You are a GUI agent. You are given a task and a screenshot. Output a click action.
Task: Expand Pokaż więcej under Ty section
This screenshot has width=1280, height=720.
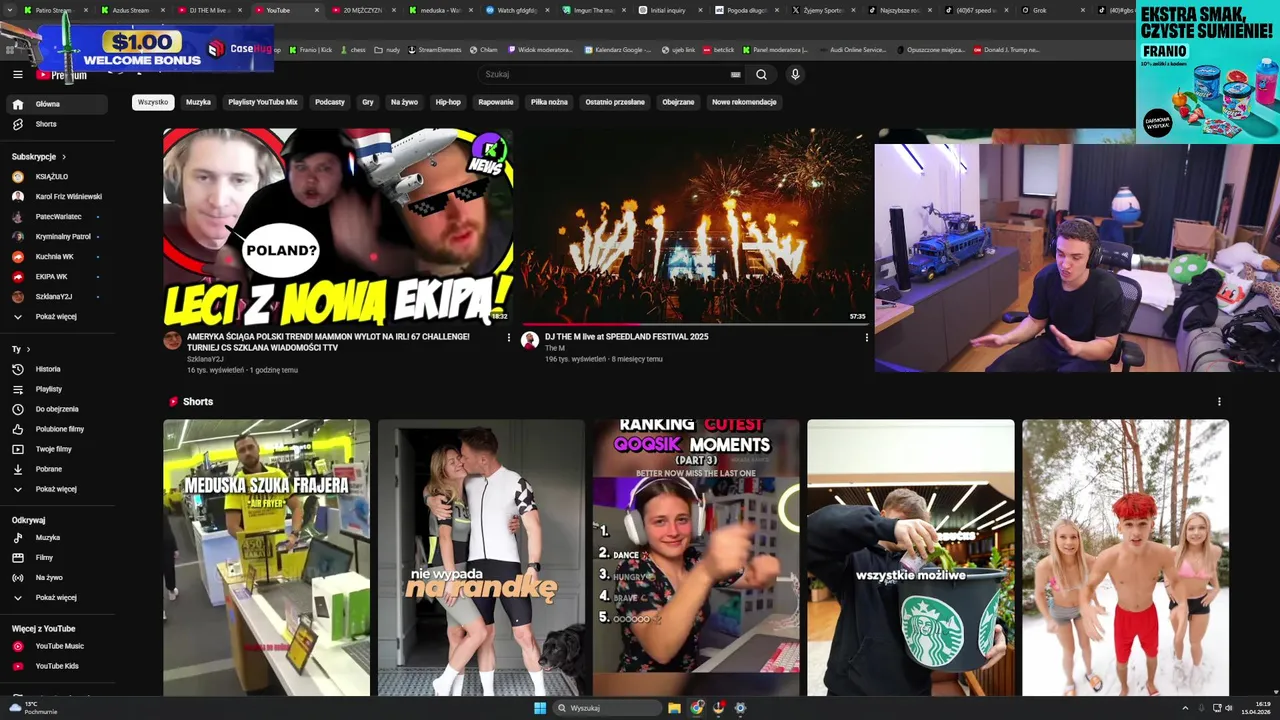(x=58, y=489)
